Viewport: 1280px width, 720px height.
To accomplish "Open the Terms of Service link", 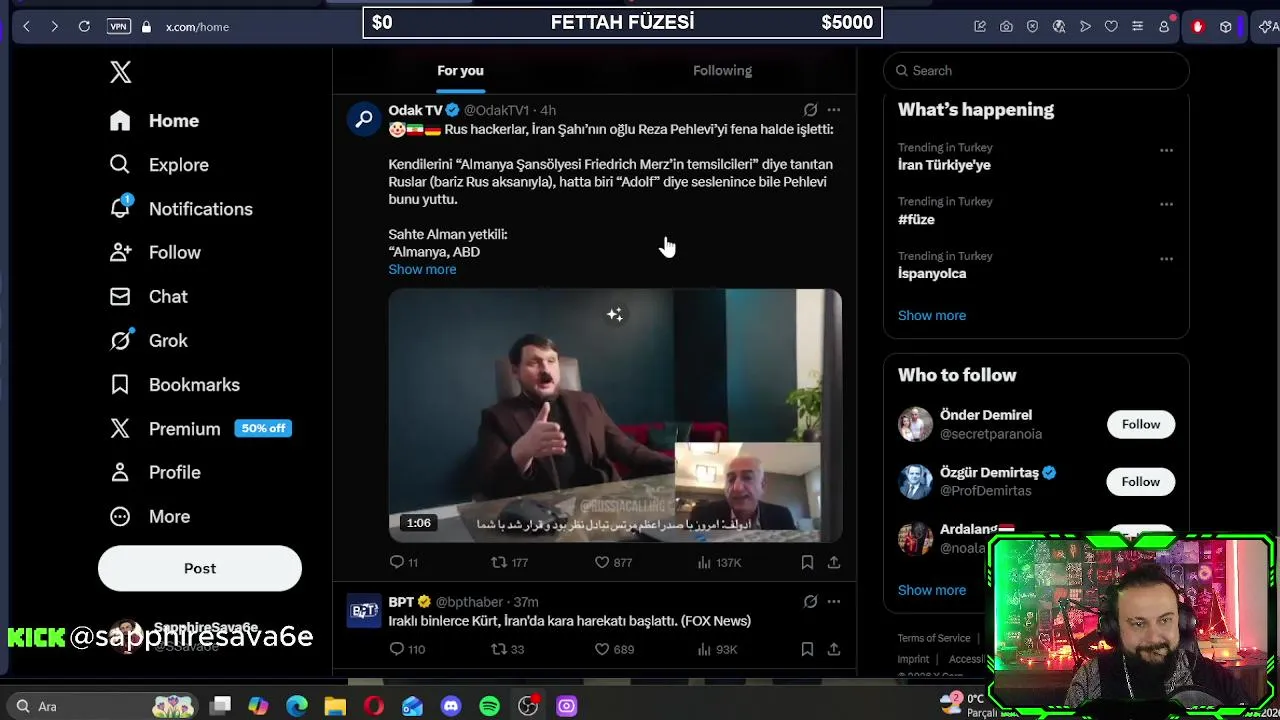I will point(934,638).
